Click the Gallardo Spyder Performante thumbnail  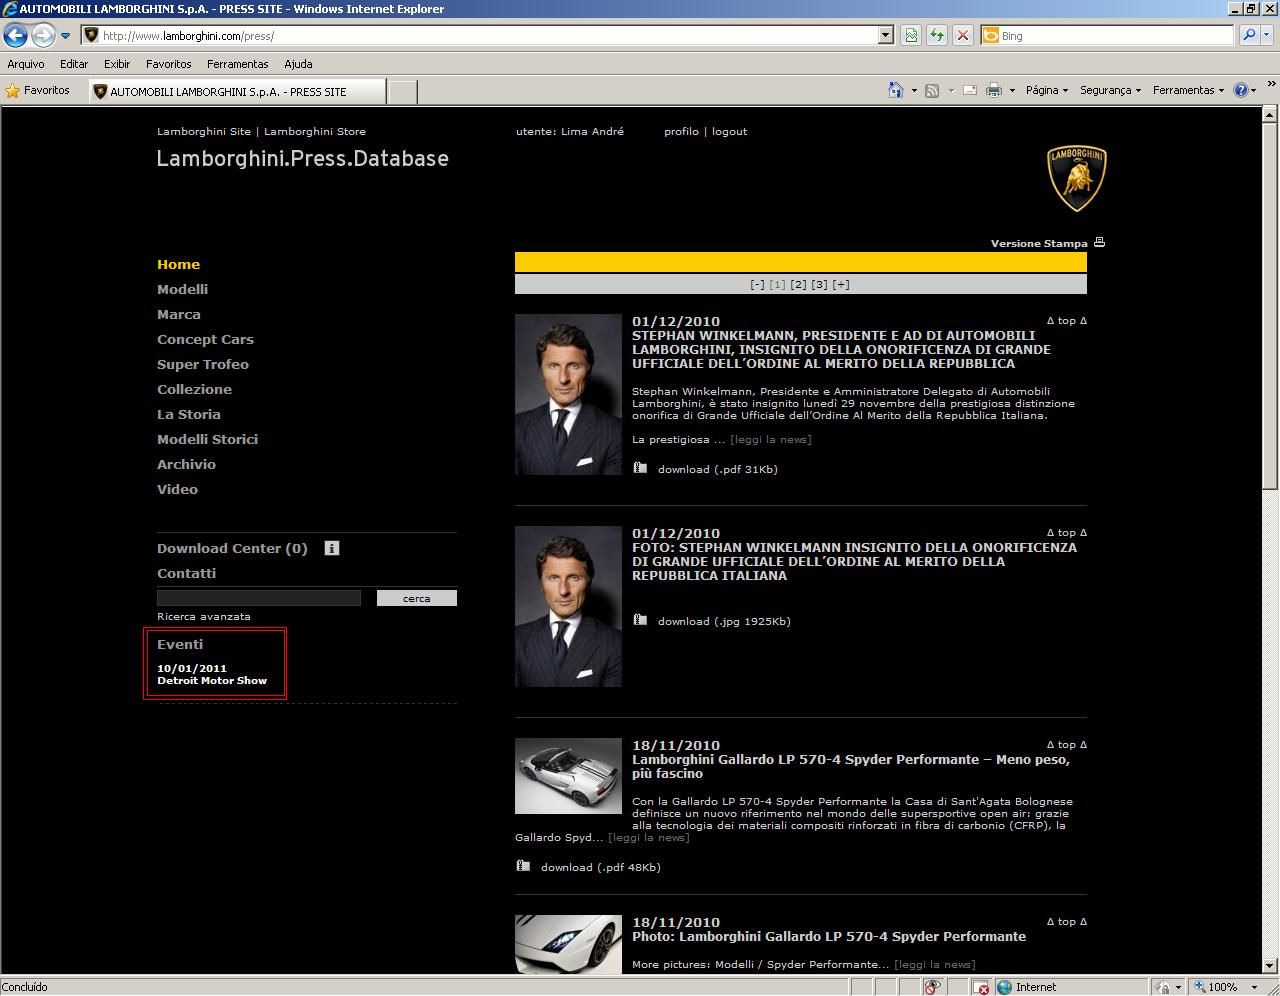[568, 776]
